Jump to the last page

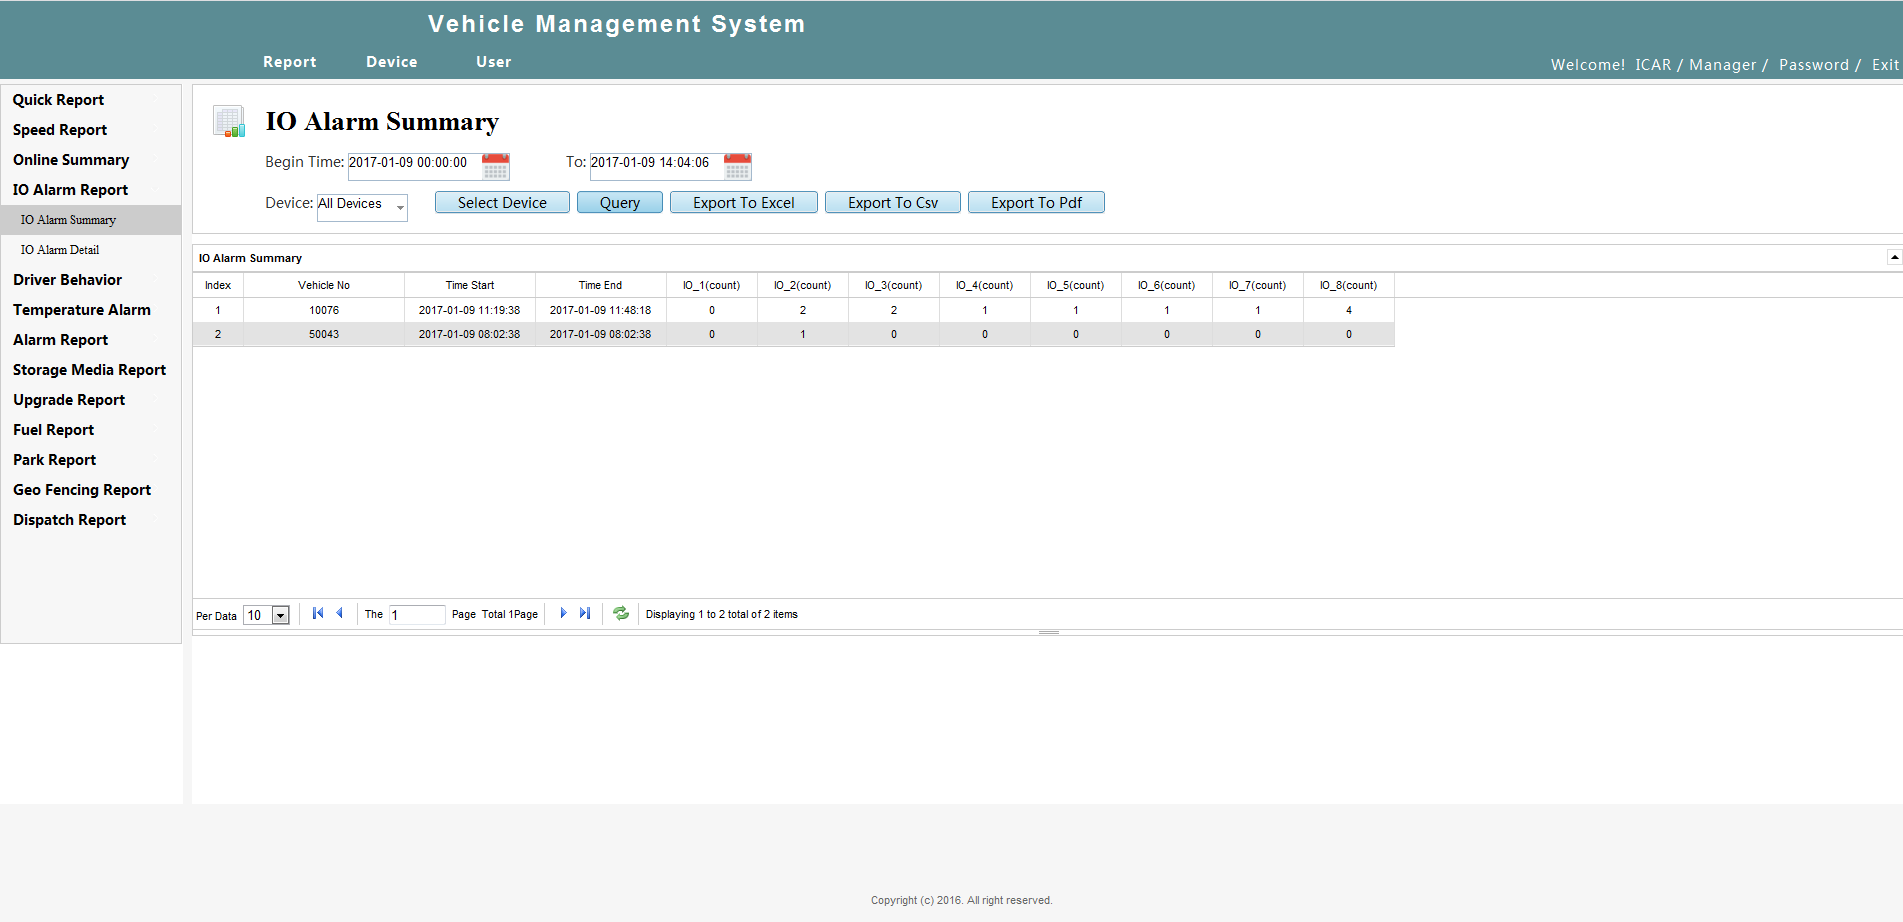pyautogui.click(x=585, y=613)
